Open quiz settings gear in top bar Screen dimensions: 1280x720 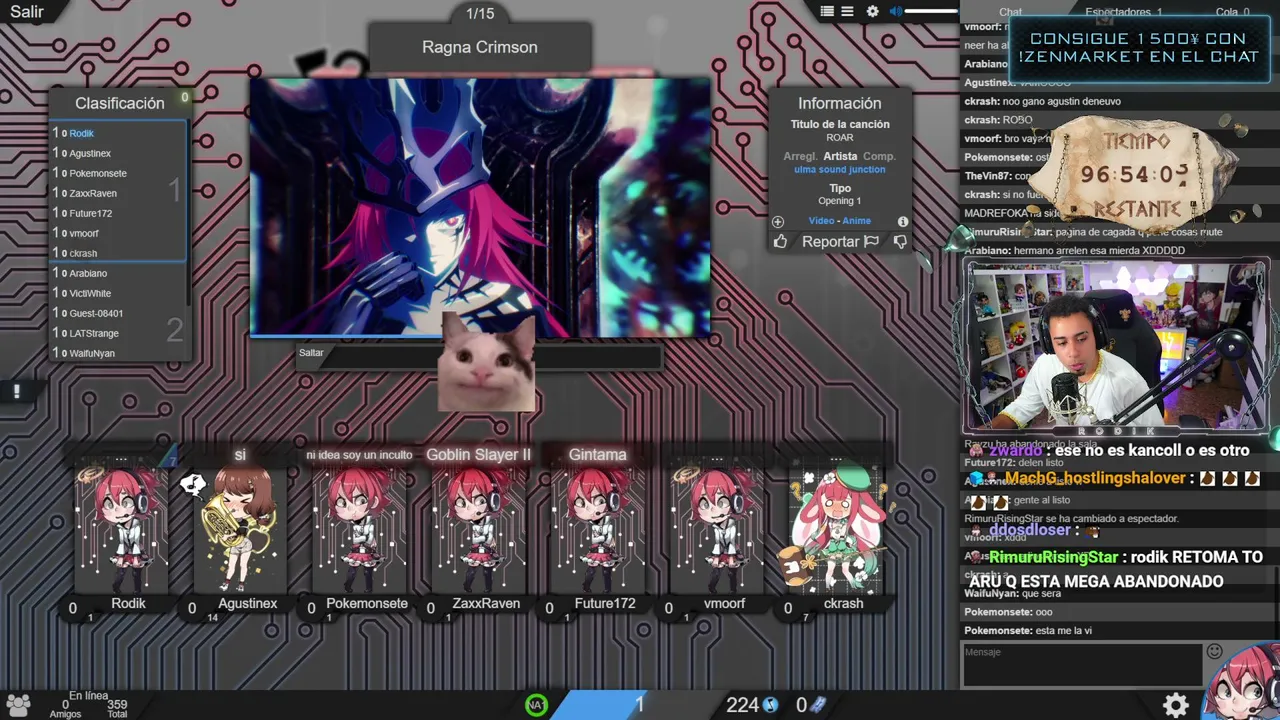873,11
